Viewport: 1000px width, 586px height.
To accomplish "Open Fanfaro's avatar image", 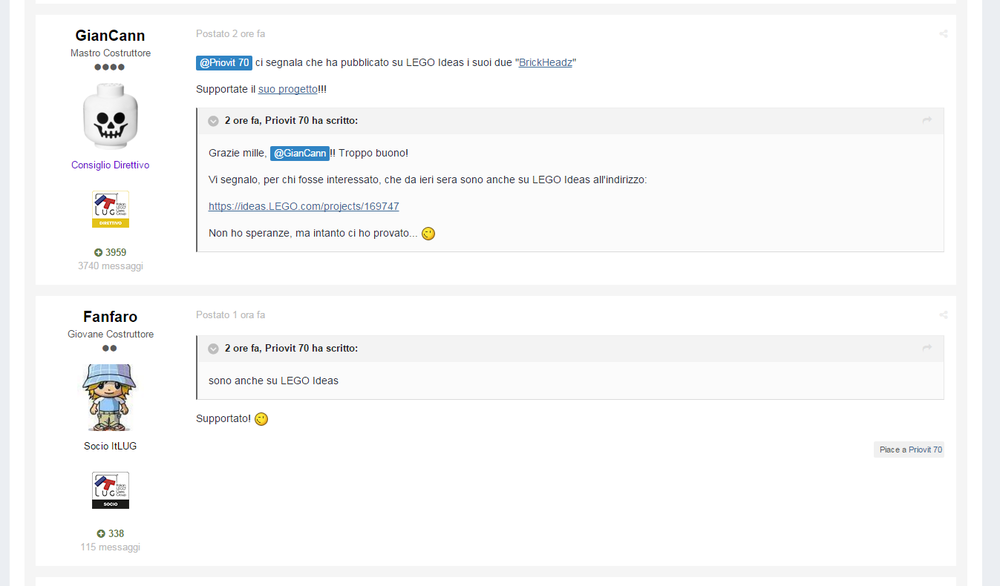I will 110,397.
